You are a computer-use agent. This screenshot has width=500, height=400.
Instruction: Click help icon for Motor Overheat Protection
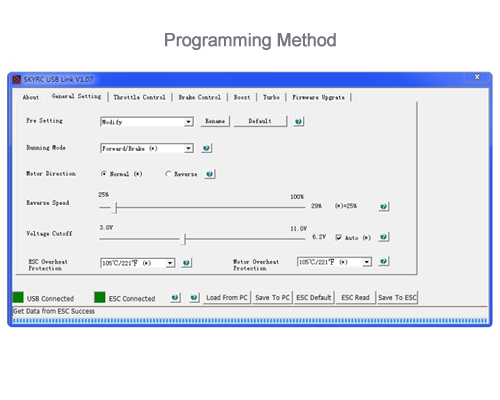click(x=384, y=261)
